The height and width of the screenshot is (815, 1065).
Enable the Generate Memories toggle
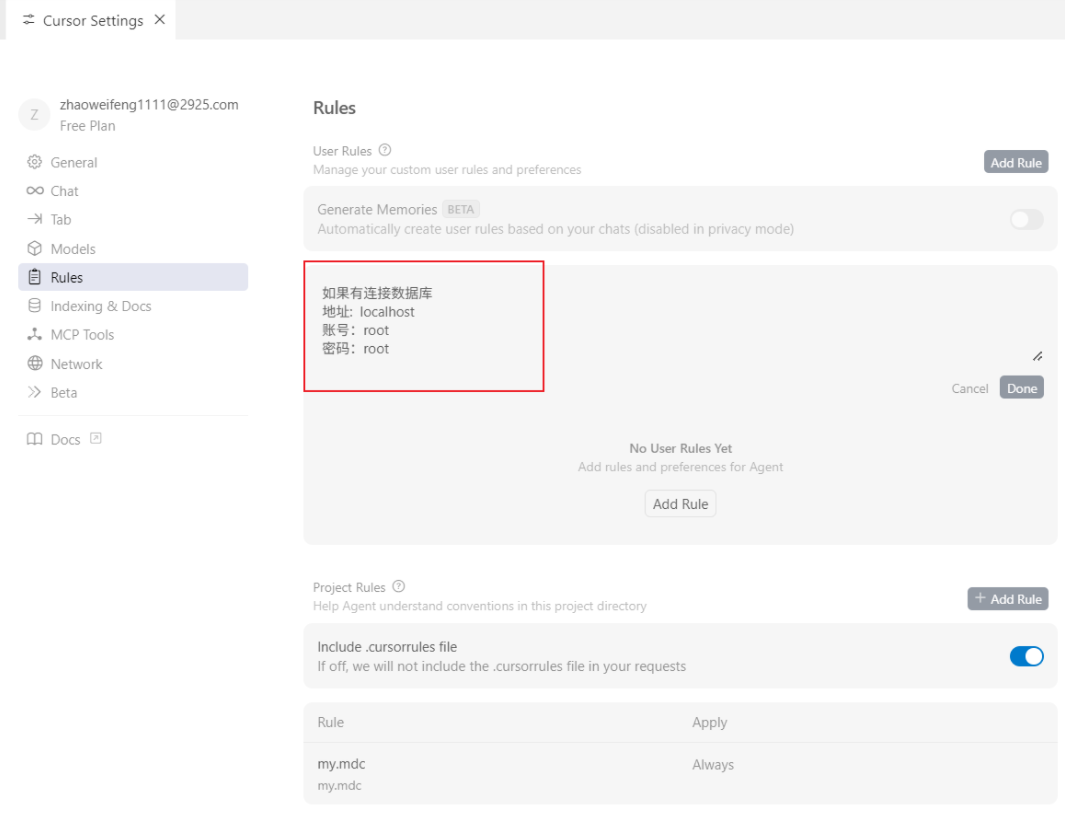pos(1026,219)
